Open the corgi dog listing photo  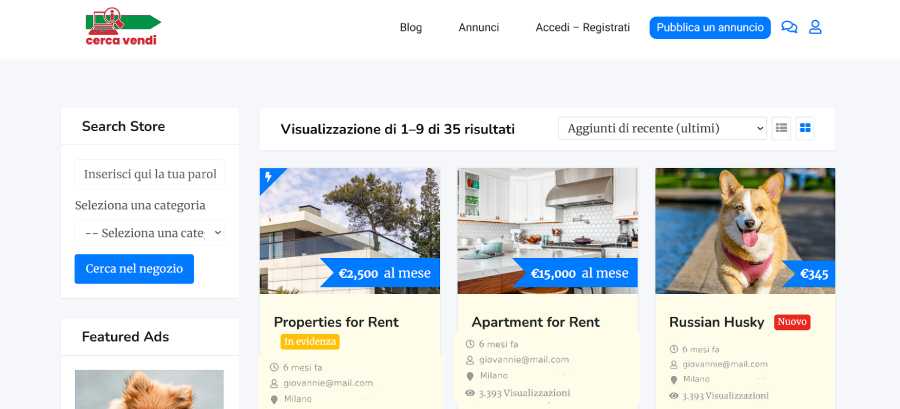[745, 231]
